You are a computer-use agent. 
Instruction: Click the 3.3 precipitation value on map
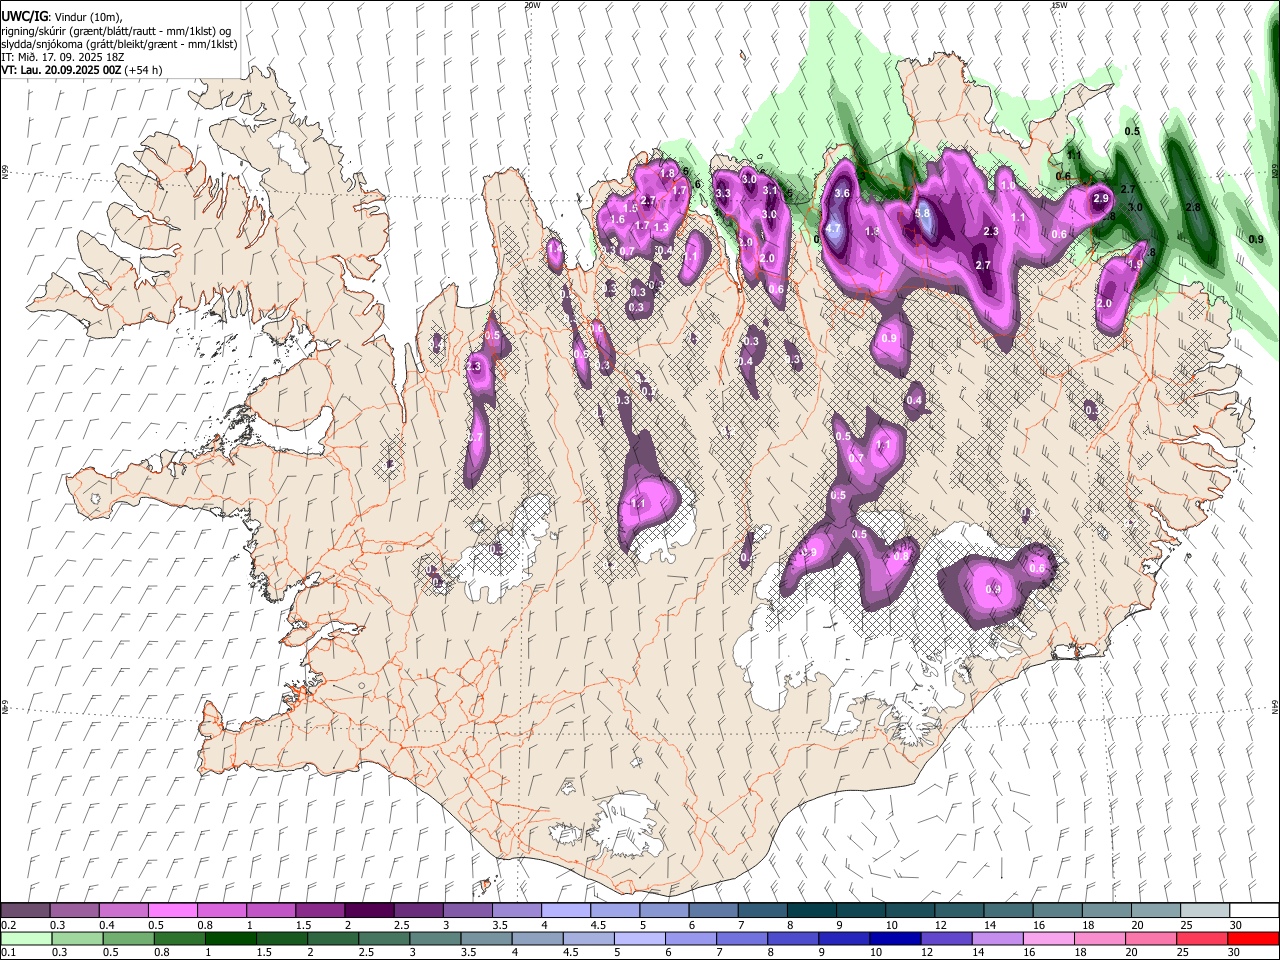(723, 193)
